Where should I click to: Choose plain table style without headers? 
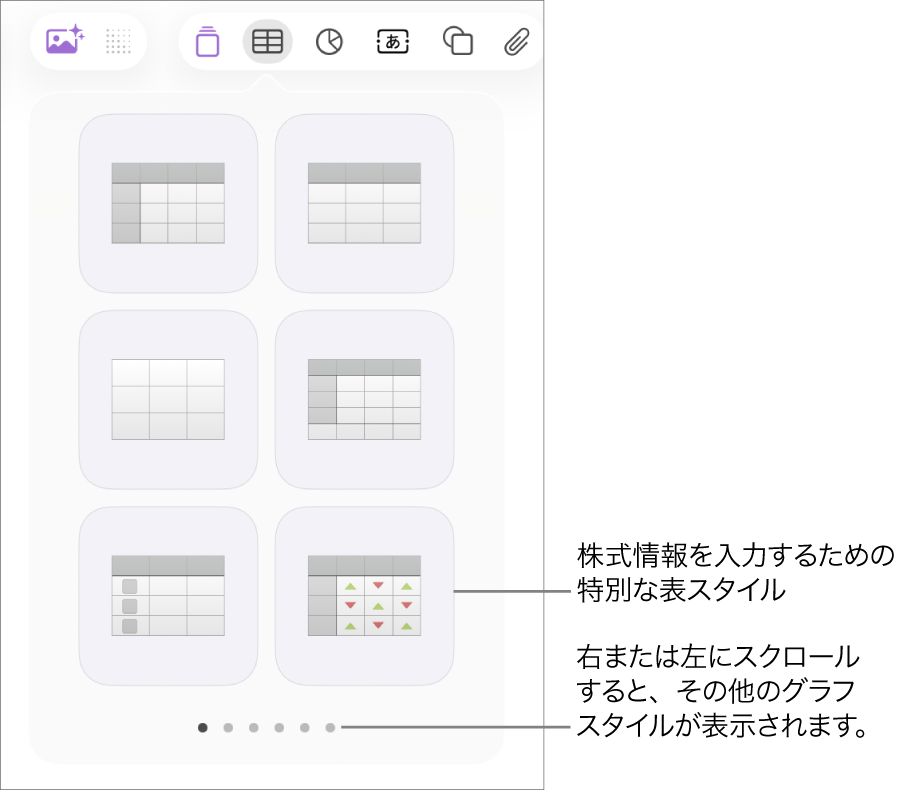(168, 399)
